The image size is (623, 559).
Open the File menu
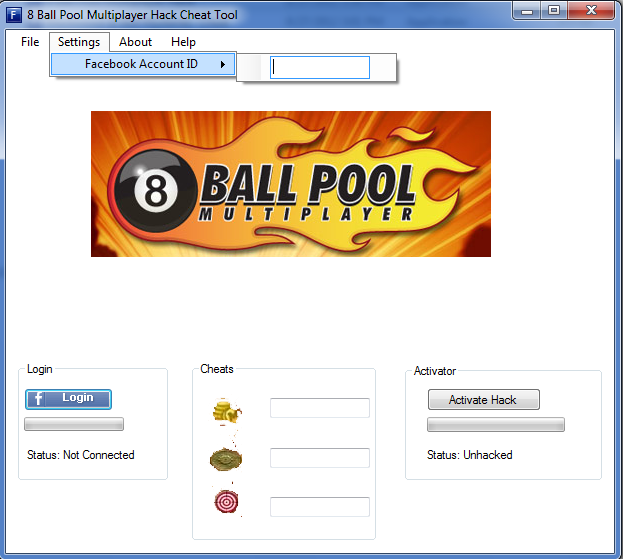point(30,42)
